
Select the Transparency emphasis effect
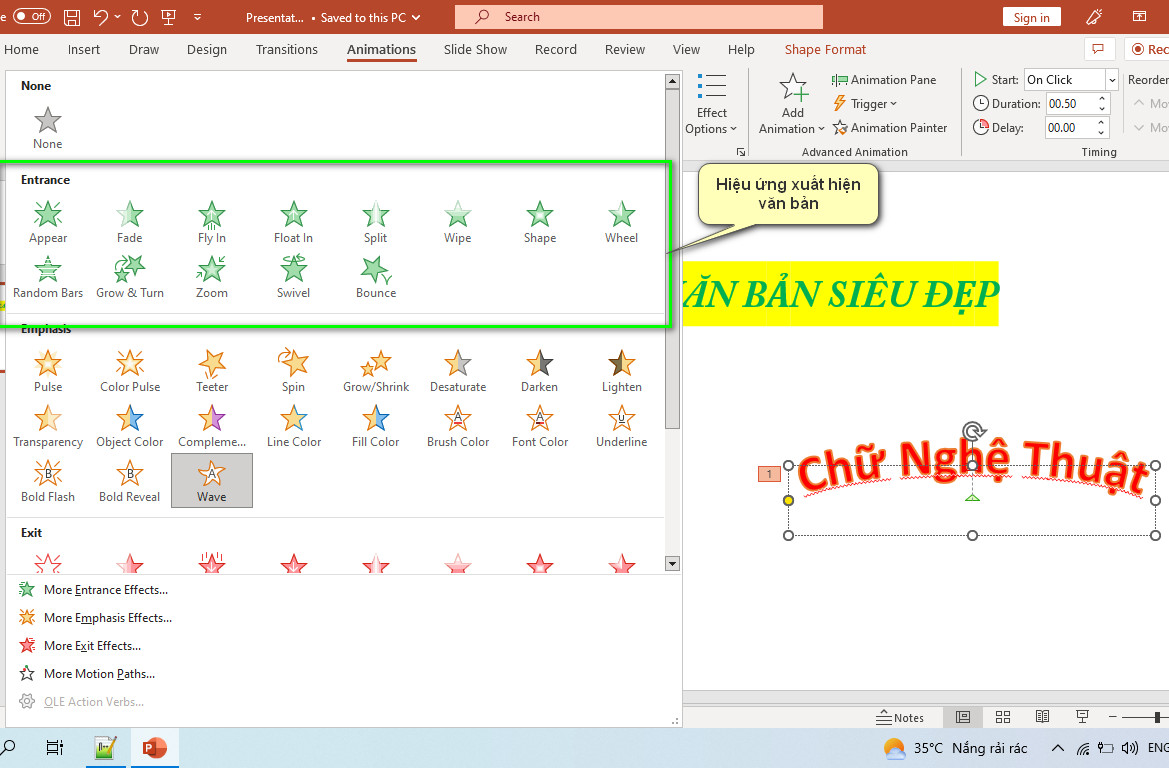click(x=48, y=427)
